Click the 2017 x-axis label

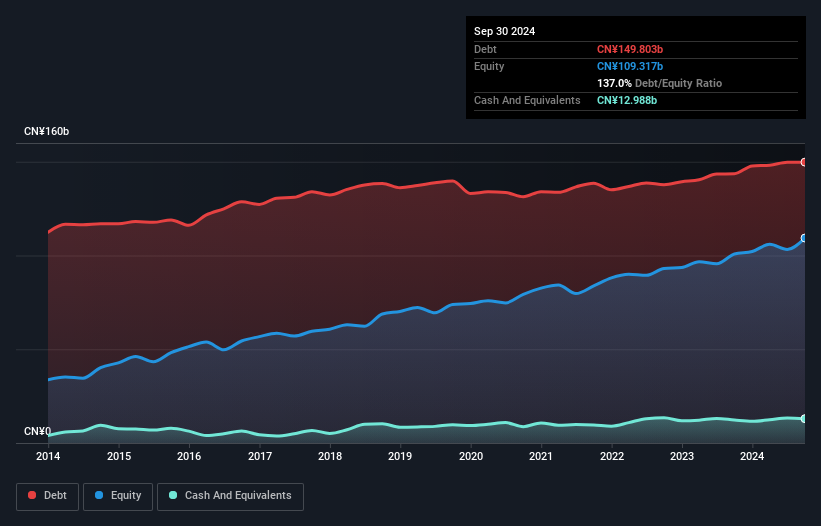tap(260, 456)
